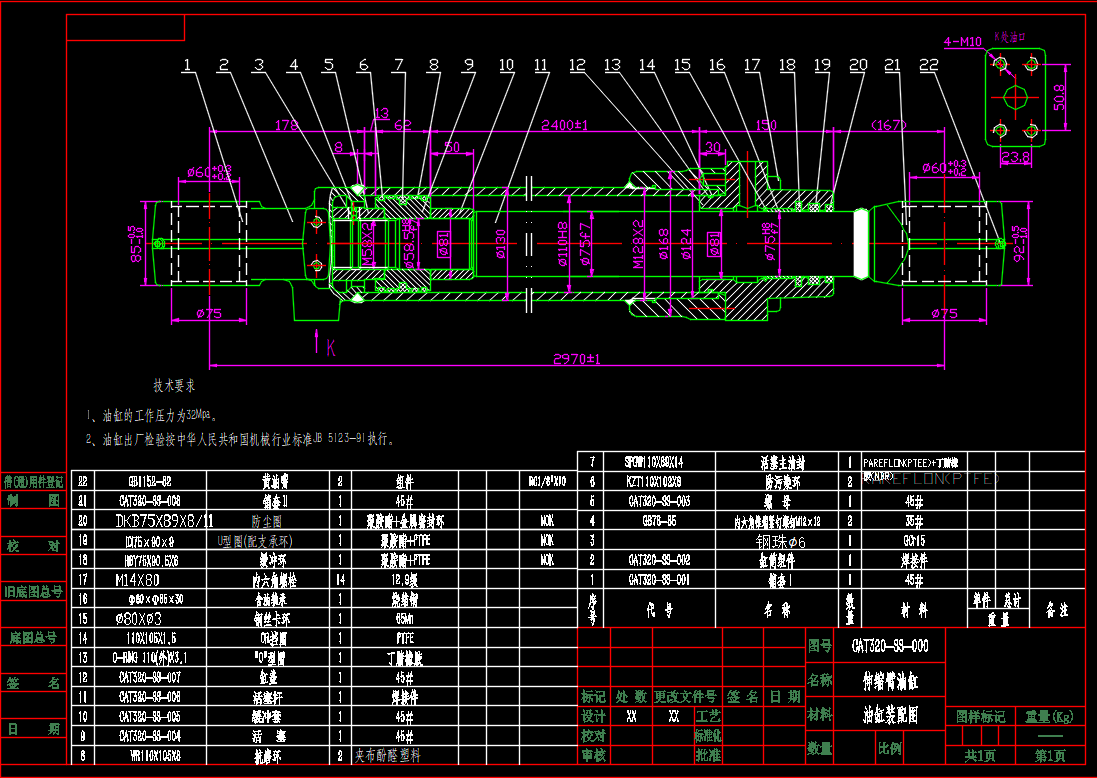Click the 2400±1 stroke dimension text
This screenshot has height=778, width=1097.
coord(564,125)
